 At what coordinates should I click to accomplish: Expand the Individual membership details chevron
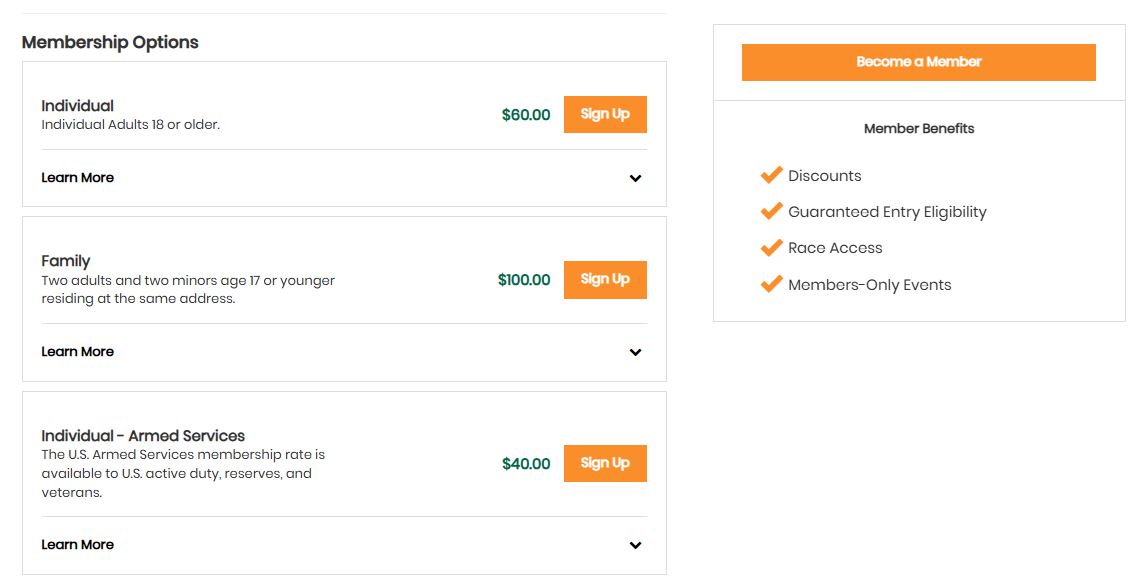pyautogui.click(x=635, y=178)
